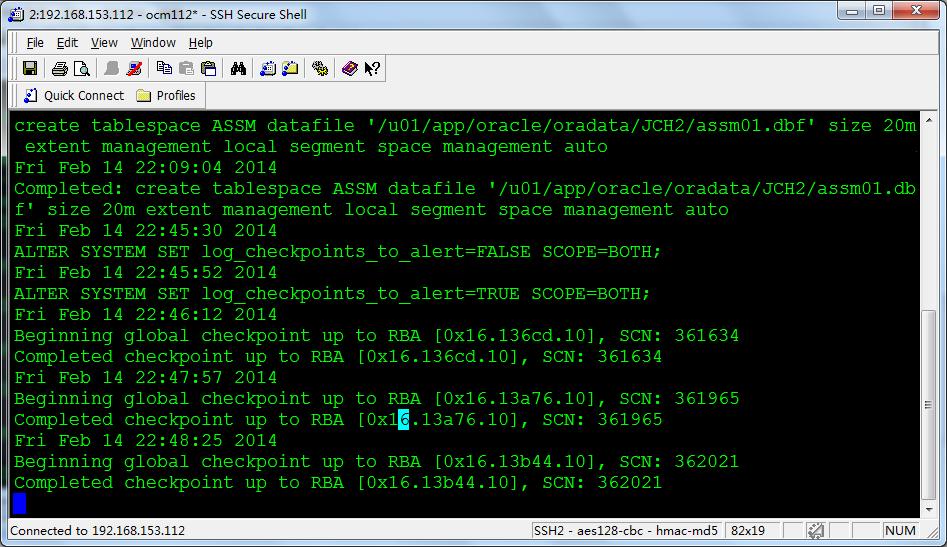Open the Help book icon
The image size is (947, 547).
point(349,68)
